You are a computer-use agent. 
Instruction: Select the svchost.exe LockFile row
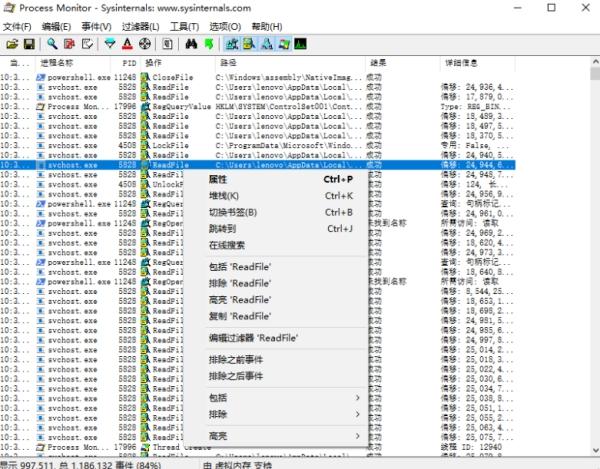257,145
